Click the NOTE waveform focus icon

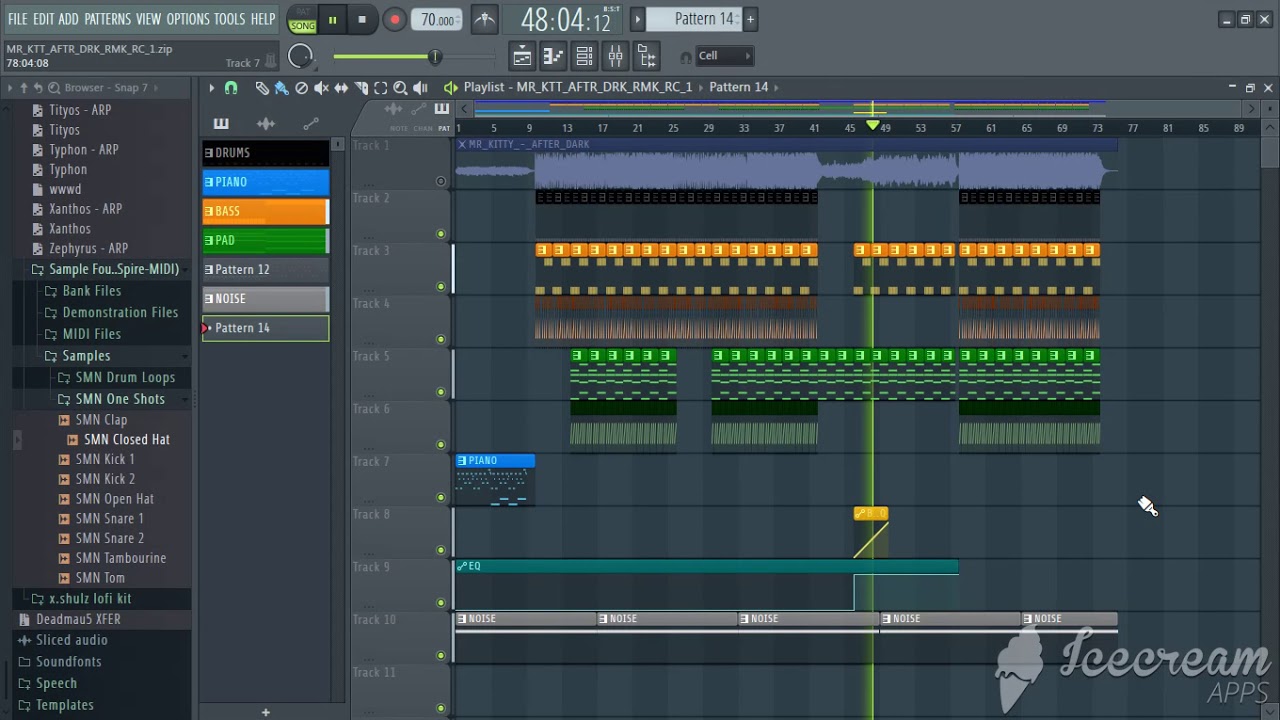tap(394, 109)
